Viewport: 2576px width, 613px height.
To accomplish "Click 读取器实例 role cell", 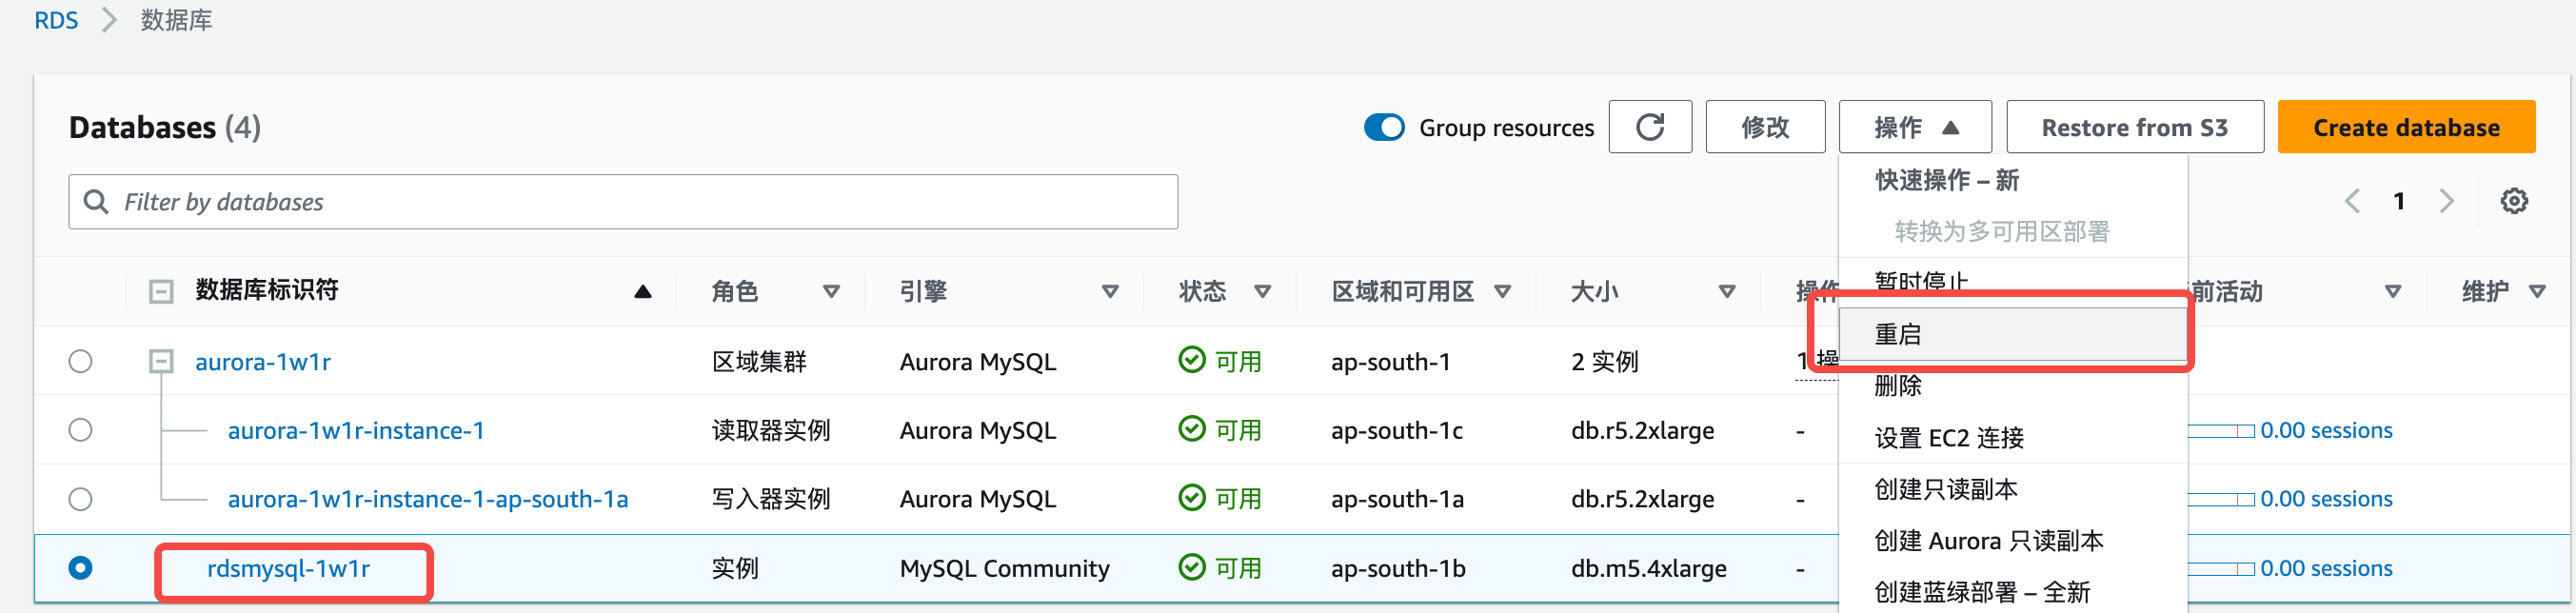I will tap(771, 431).
